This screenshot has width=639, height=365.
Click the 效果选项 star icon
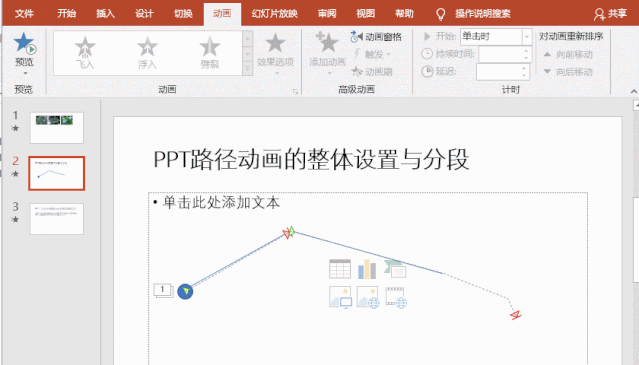(x=275, y=43)
